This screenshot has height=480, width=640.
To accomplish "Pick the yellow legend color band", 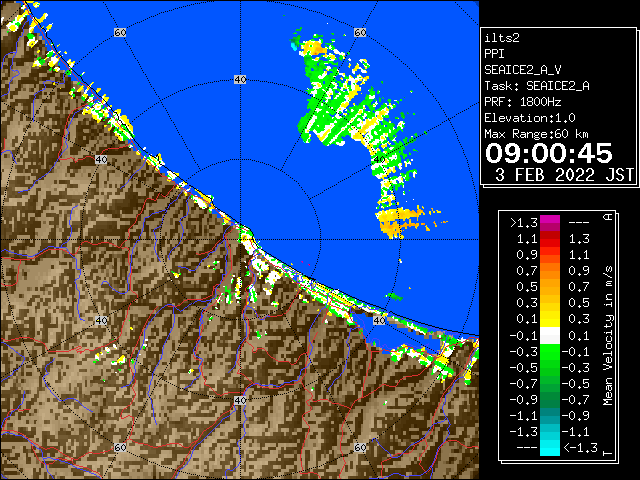I will point(550,319).
